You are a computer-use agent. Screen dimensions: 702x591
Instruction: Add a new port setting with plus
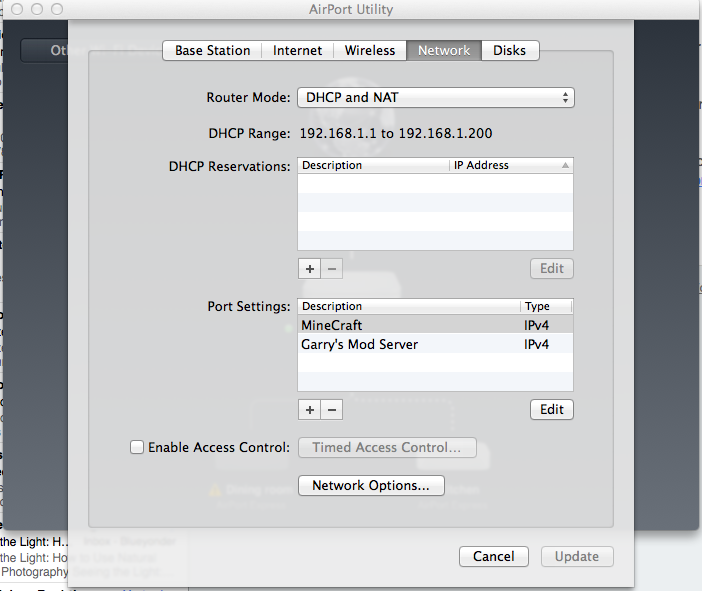click(x=310, y=410)
